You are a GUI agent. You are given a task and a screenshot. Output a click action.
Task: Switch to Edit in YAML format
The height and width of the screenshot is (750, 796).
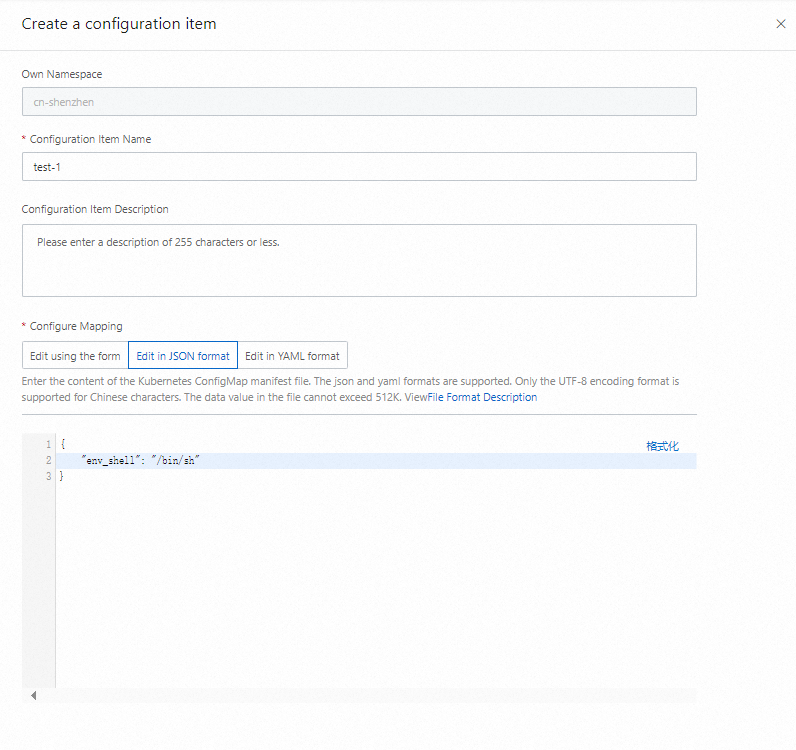click(292, 356)
